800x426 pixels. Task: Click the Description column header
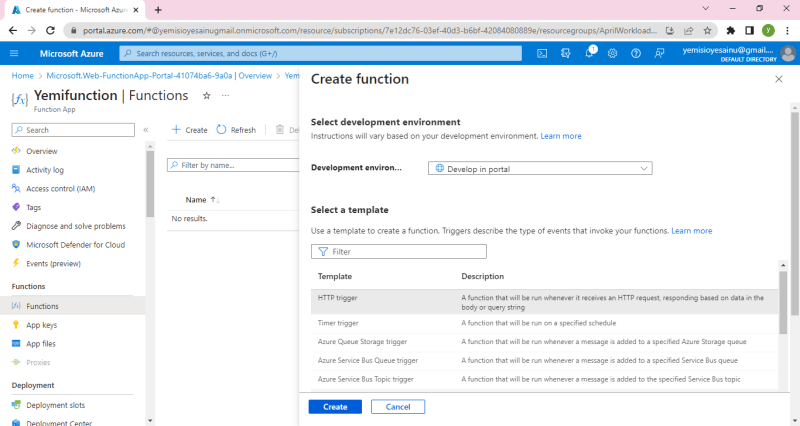[483, 277]
